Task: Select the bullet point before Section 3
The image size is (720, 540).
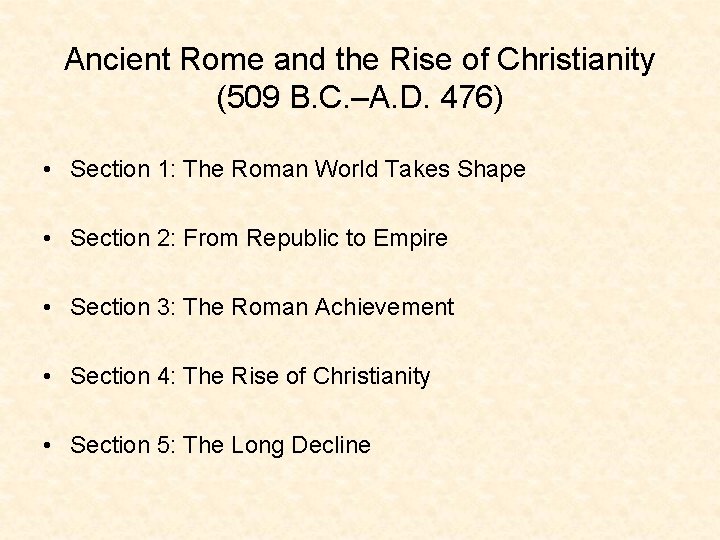Action: point(47,308)
